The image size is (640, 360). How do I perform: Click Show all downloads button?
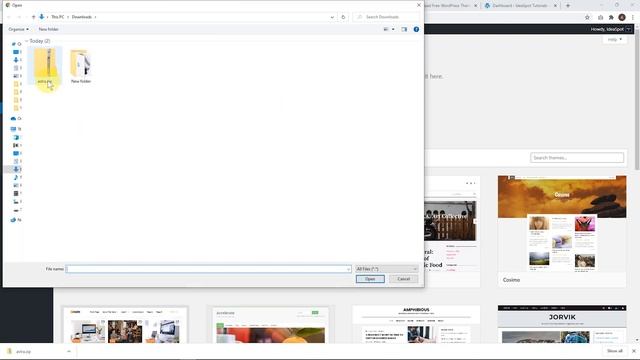[x=614, y=351]
